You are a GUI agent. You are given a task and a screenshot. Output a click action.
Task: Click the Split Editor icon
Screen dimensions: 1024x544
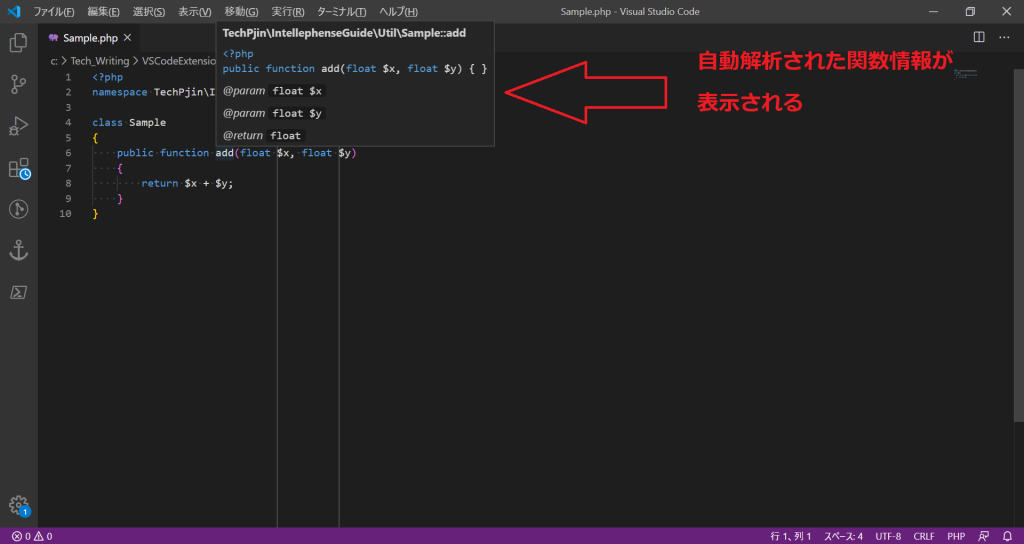click(x=979, y=37)
